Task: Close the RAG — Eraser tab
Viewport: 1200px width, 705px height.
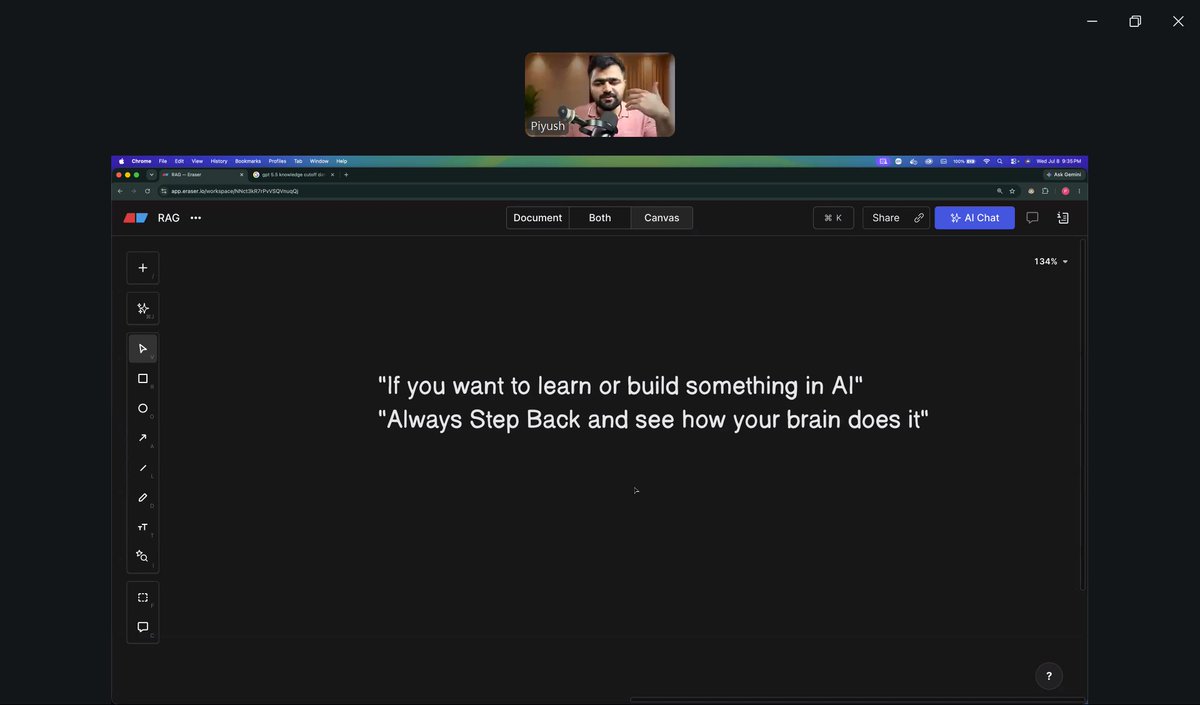Action: pos(241,175)
